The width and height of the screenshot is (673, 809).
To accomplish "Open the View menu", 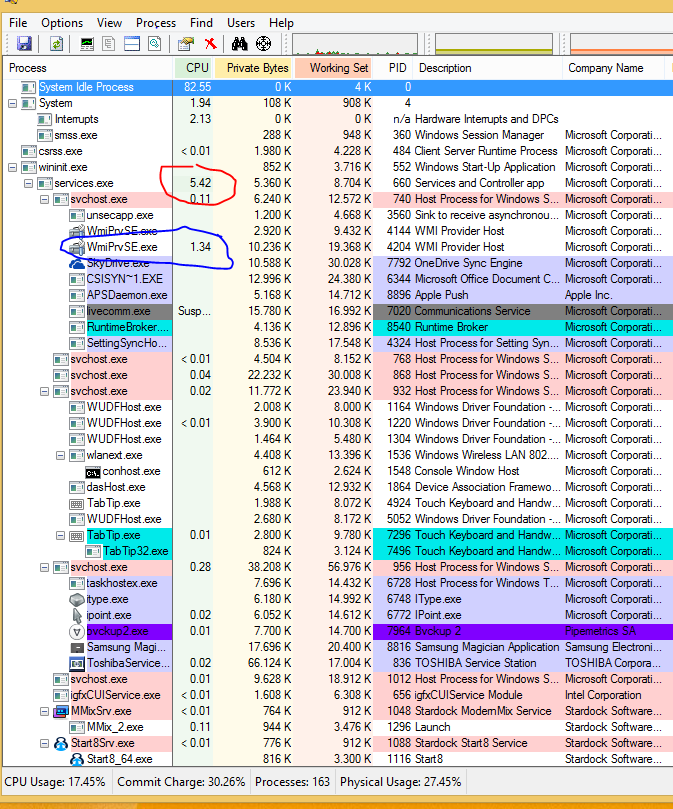I will (109, 23).
